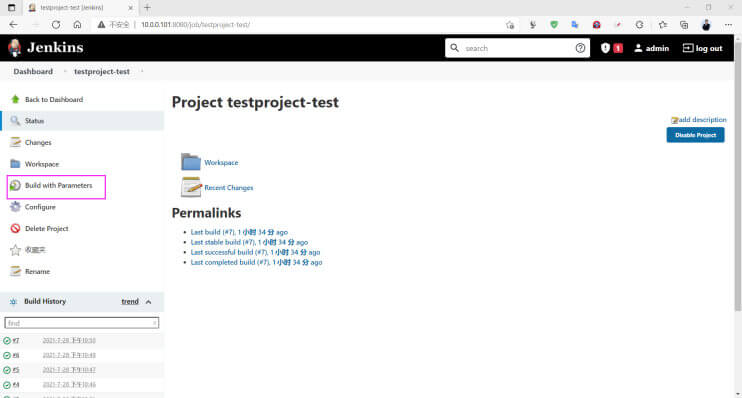The height and width of the screenshot is (398, 742).
Task: Click the admin user link
Action: (652, 48)
